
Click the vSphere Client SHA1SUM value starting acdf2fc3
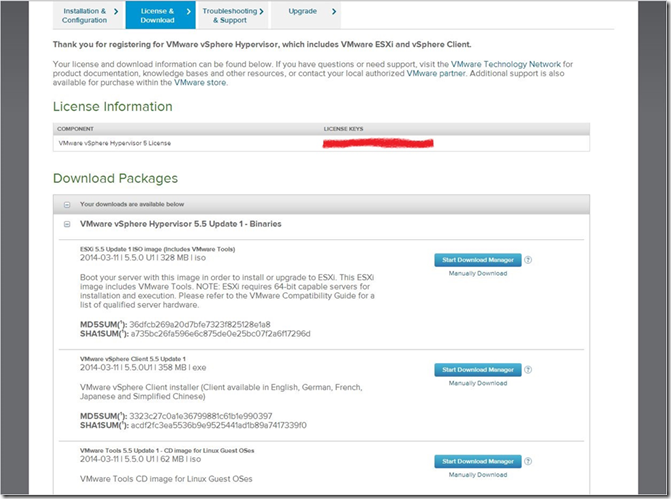[x=219, y=425]
